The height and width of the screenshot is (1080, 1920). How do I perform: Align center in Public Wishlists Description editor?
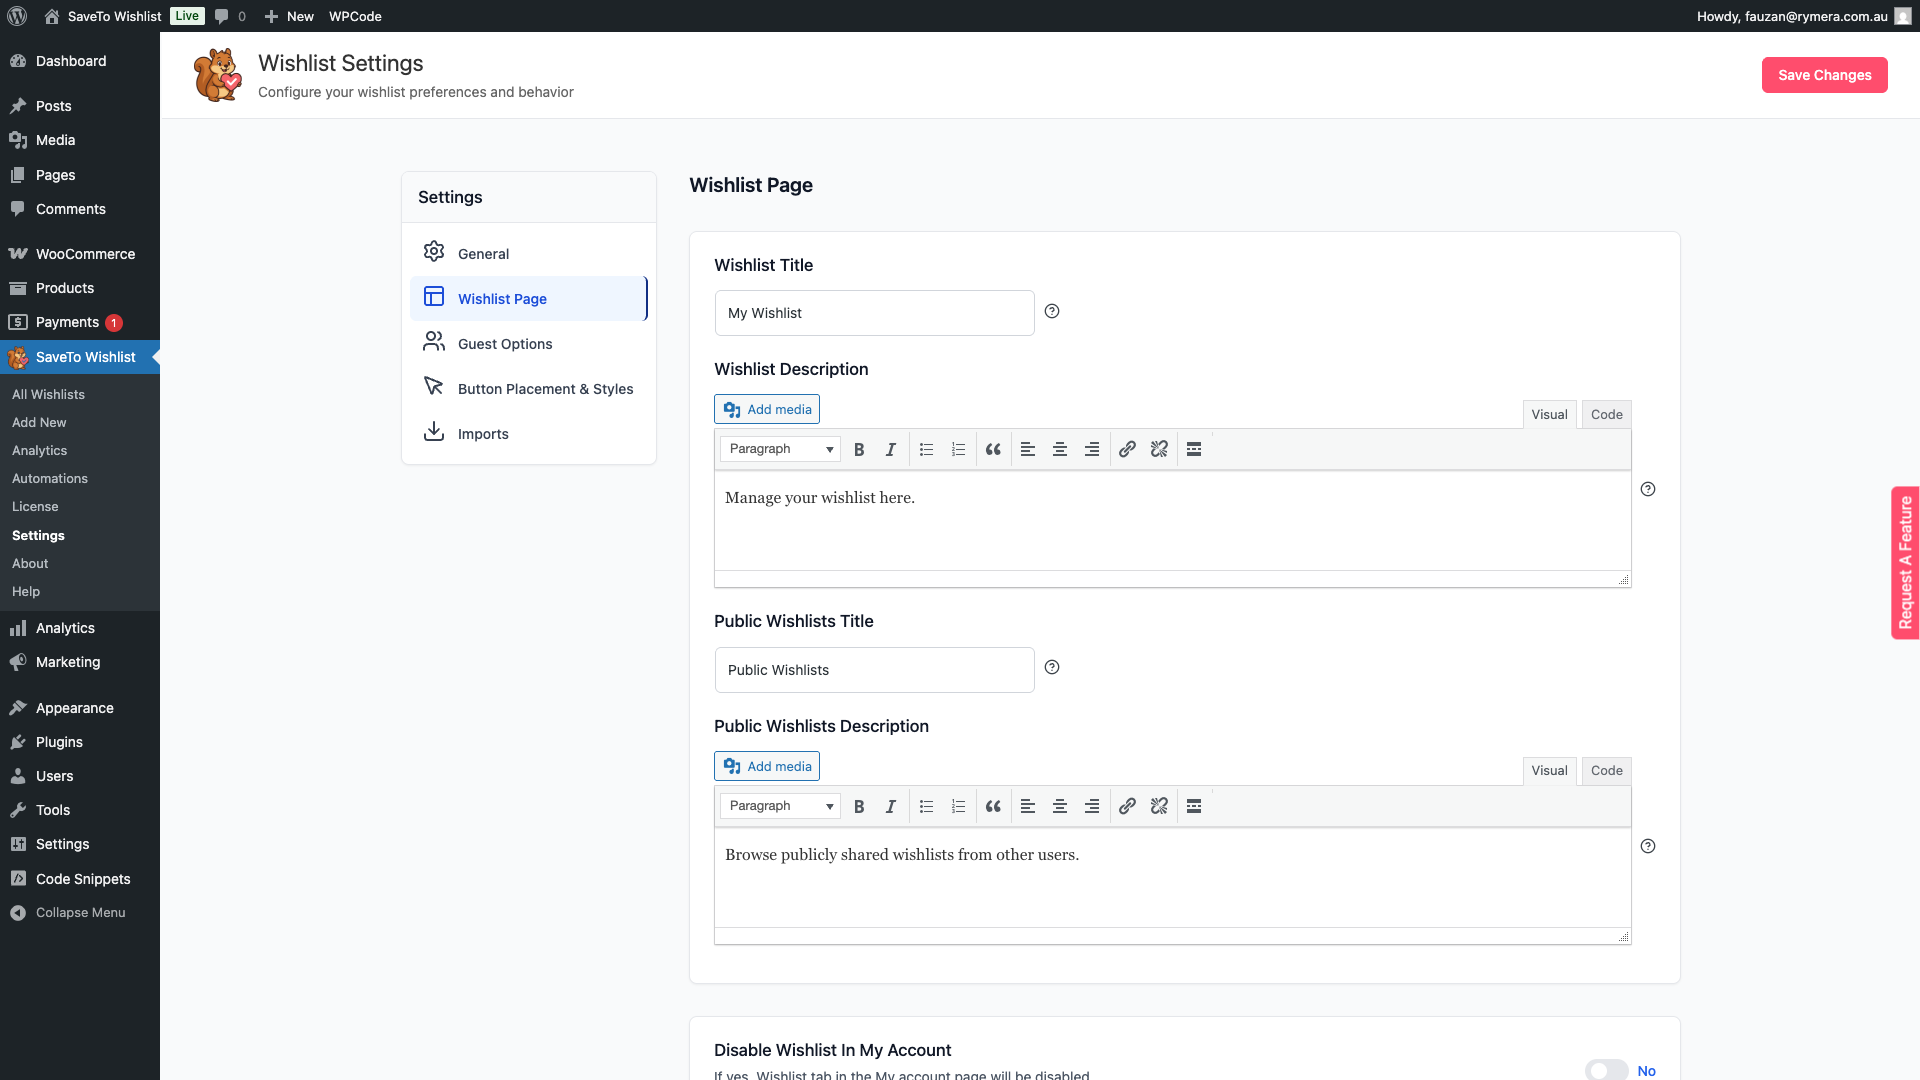(x=1060, y=807)
